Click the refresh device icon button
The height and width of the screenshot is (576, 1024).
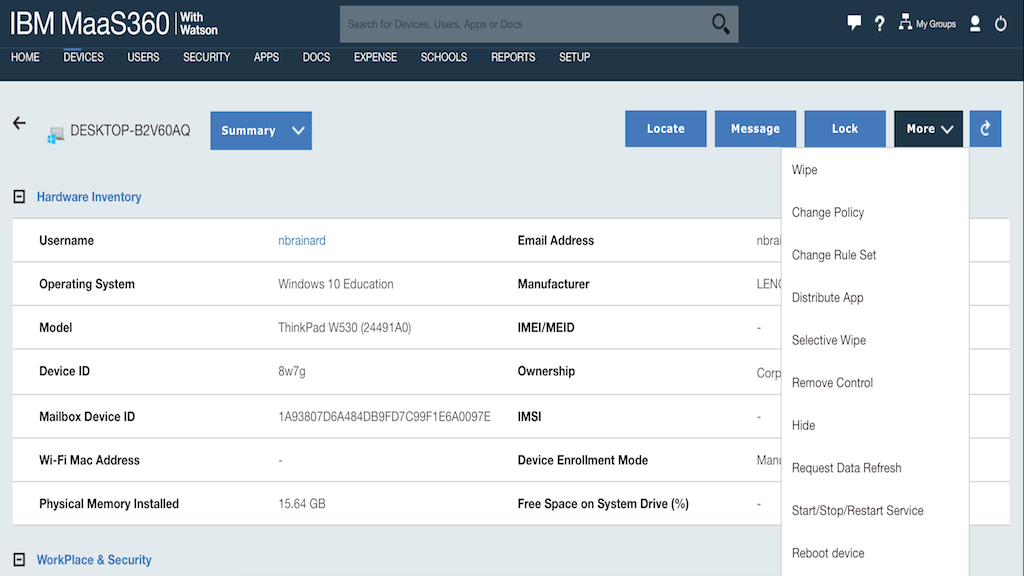[985, 129]
